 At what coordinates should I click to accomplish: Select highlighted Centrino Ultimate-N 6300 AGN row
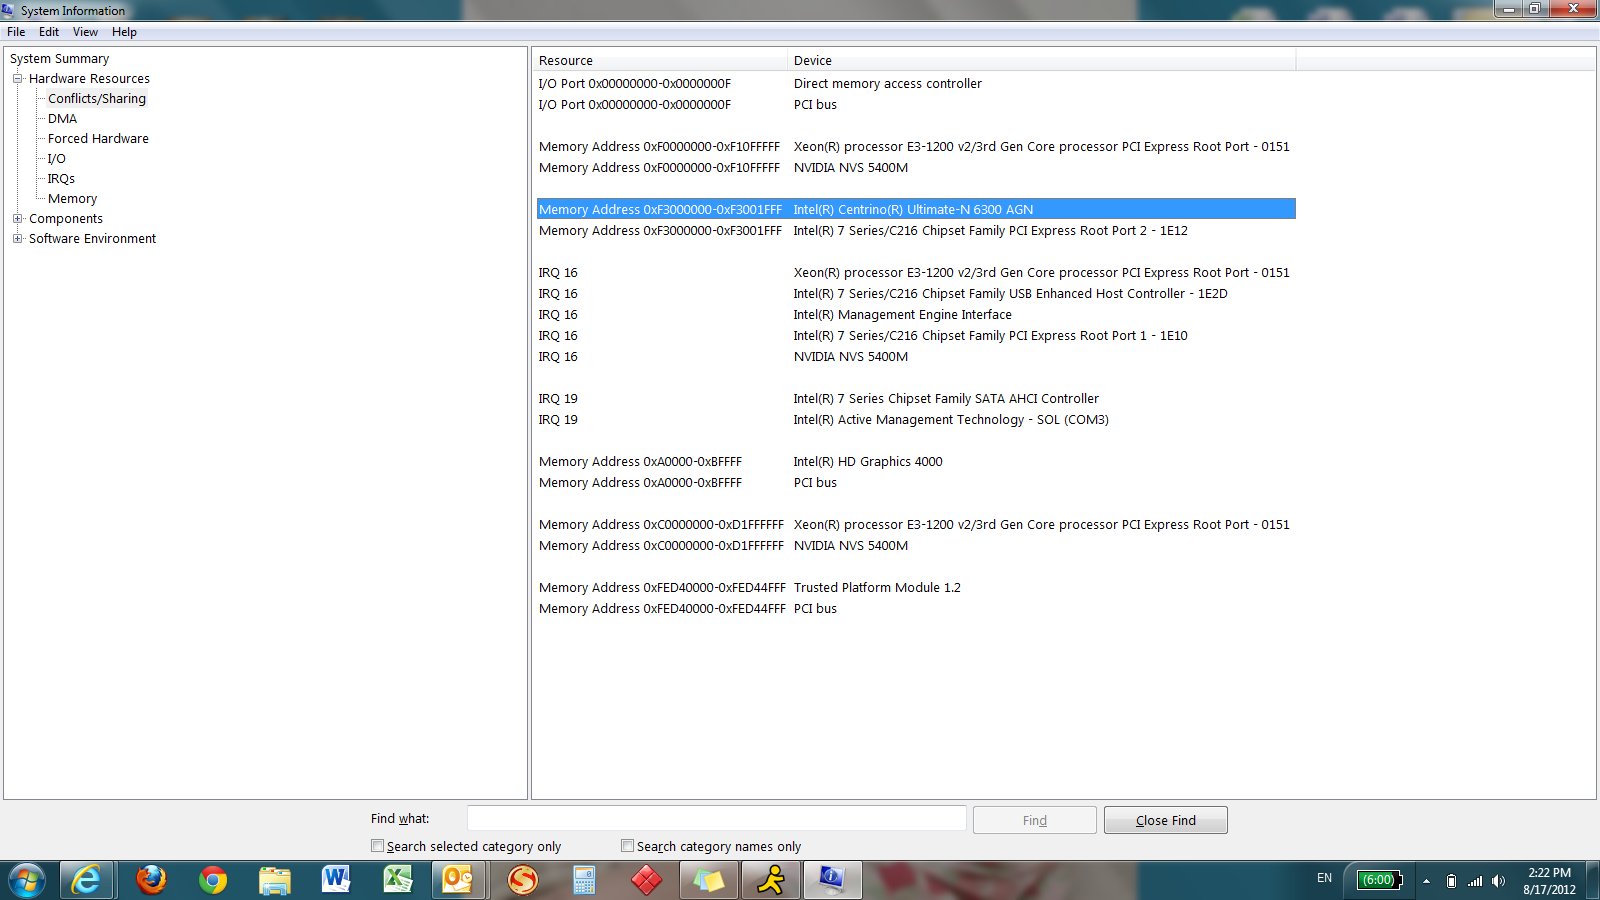click(916, 209)
